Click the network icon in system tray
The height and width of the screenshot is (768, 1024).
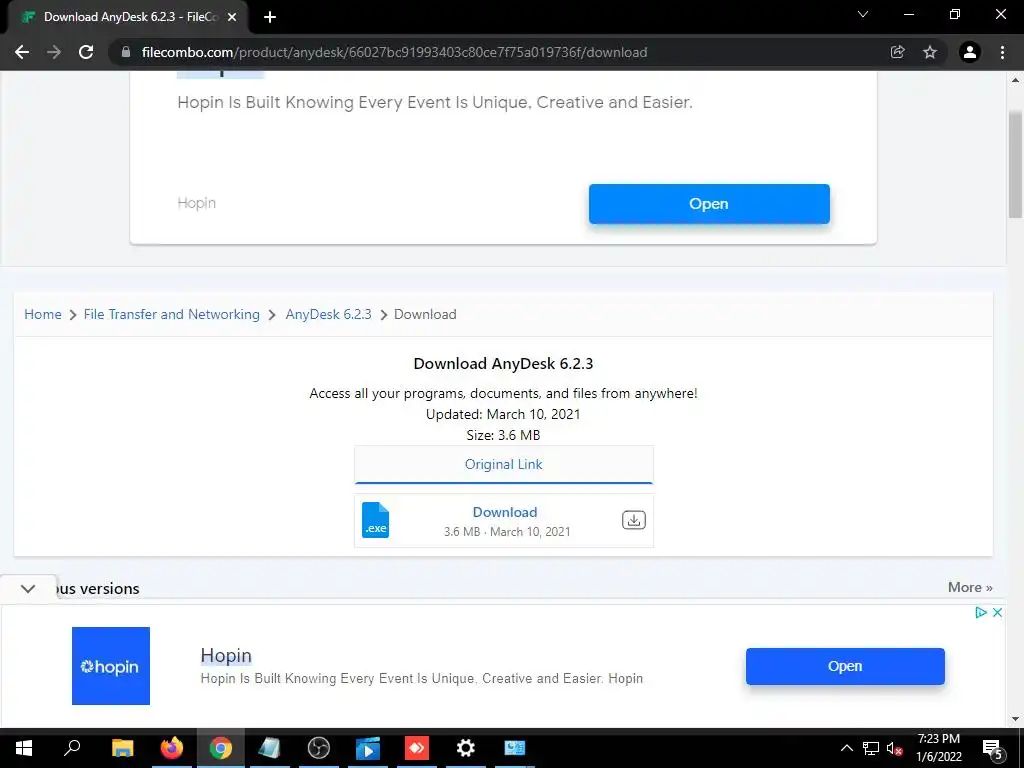871,748
